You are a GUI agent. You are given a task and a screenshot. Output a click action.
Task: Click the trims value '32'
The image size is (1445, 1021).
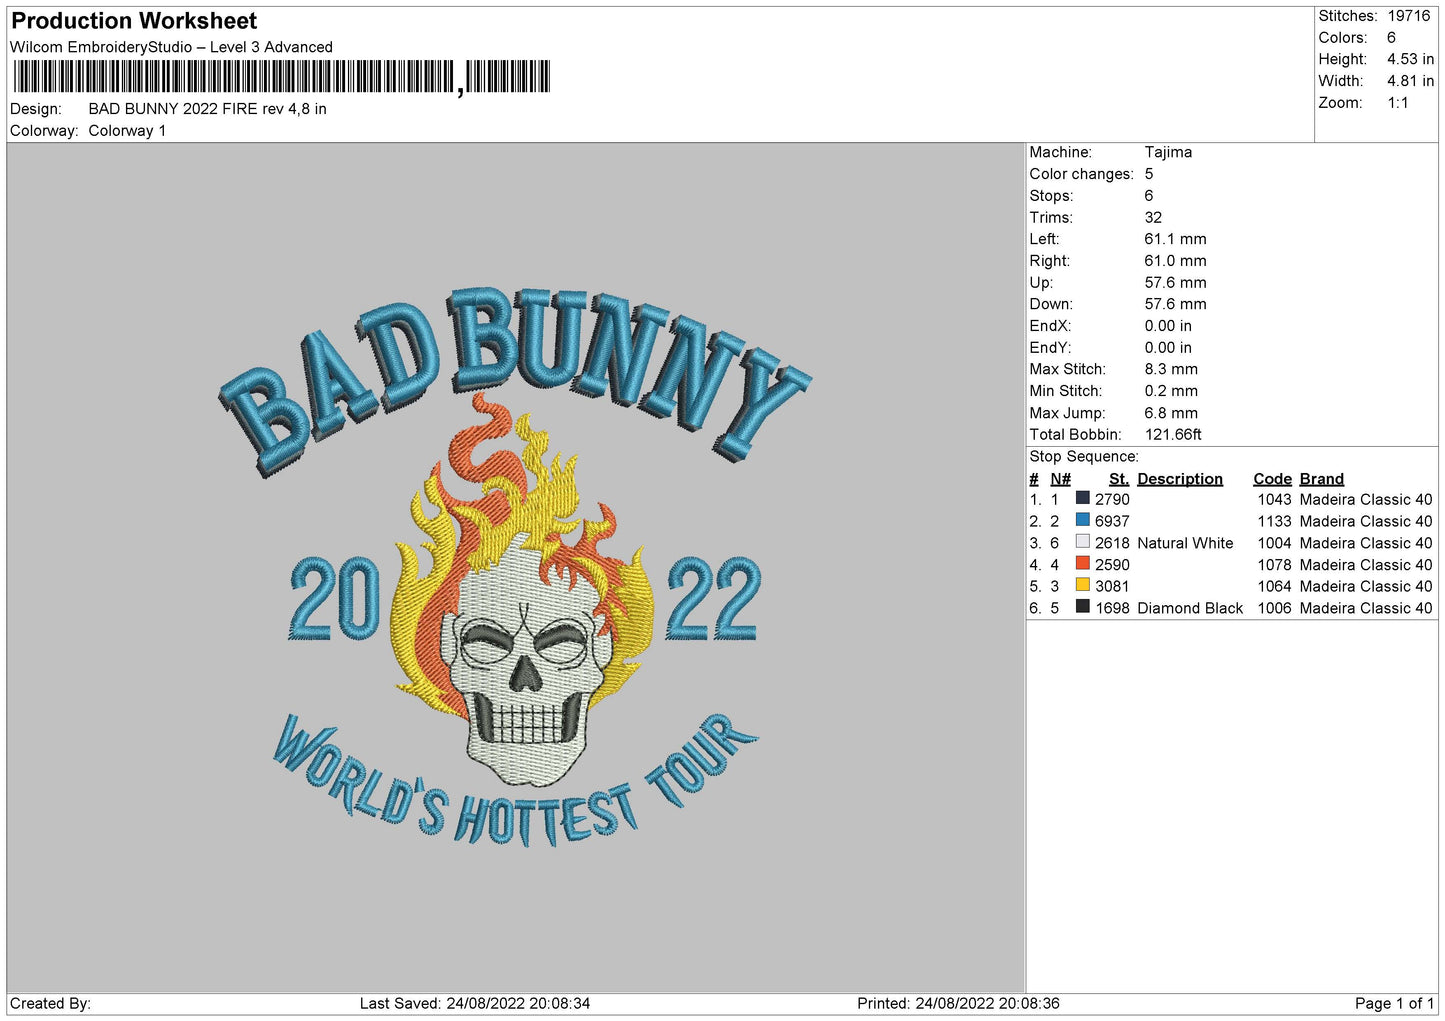point(1153,217)
